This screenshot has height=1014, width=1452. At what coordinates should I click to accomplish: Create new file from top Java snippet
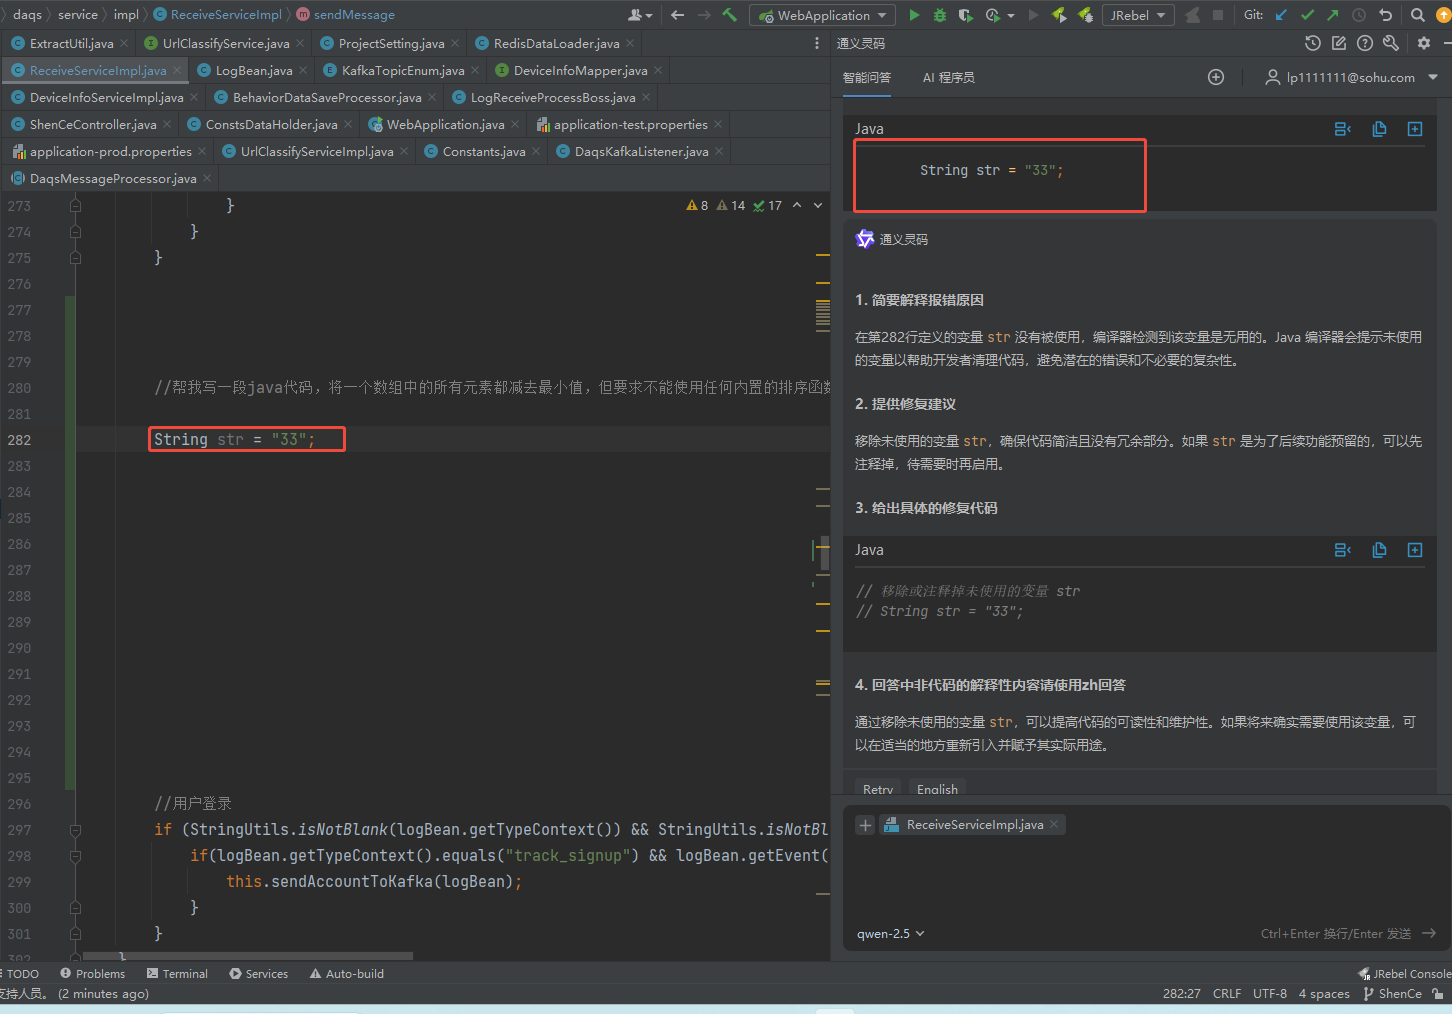[x=1415, y=129]
